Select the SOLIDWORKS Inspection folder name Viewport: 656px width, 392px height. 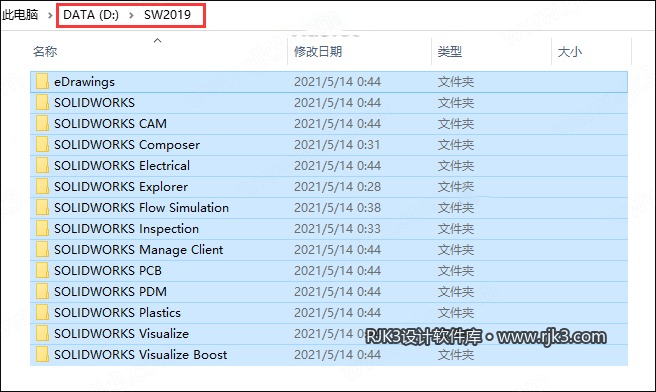click(126, 229)
